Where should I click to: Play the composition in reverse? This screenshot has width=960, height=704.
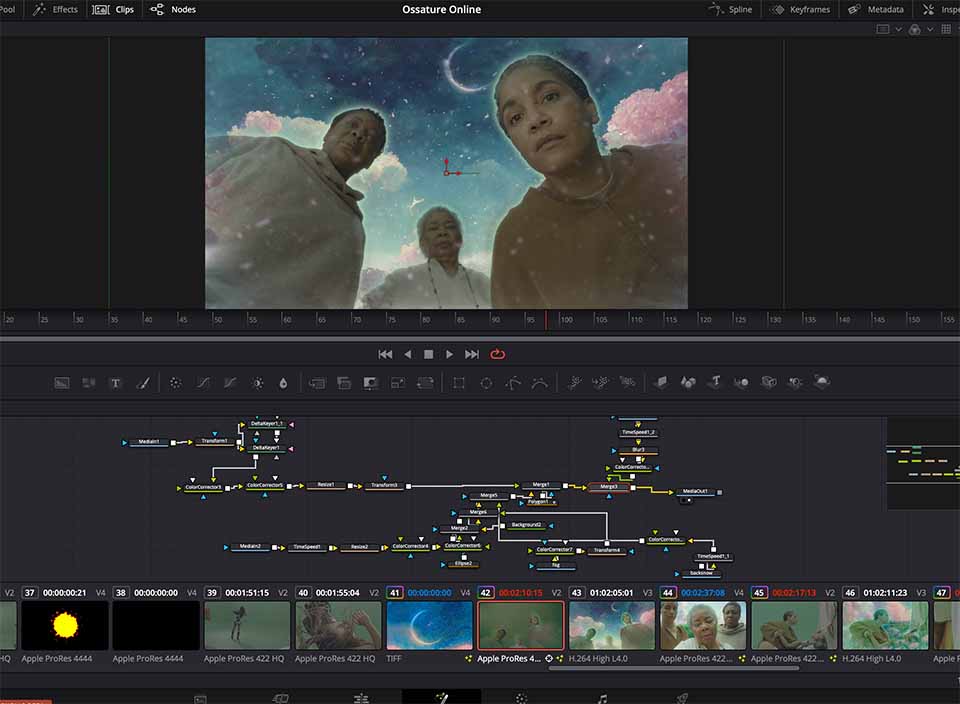click(x=408, y=354)
